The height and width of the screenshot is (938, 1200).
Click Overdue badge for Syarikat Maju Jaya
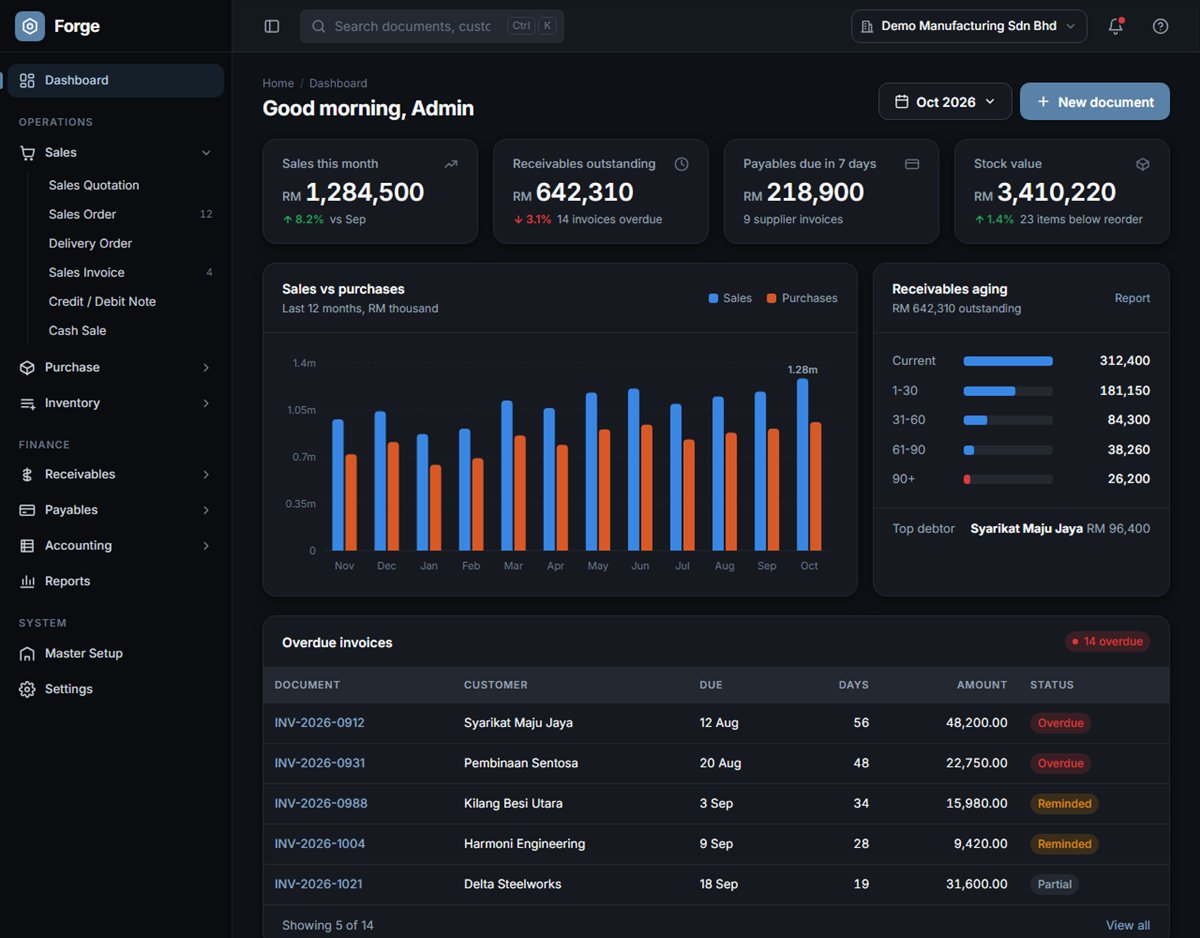[x=1060, y=722]
